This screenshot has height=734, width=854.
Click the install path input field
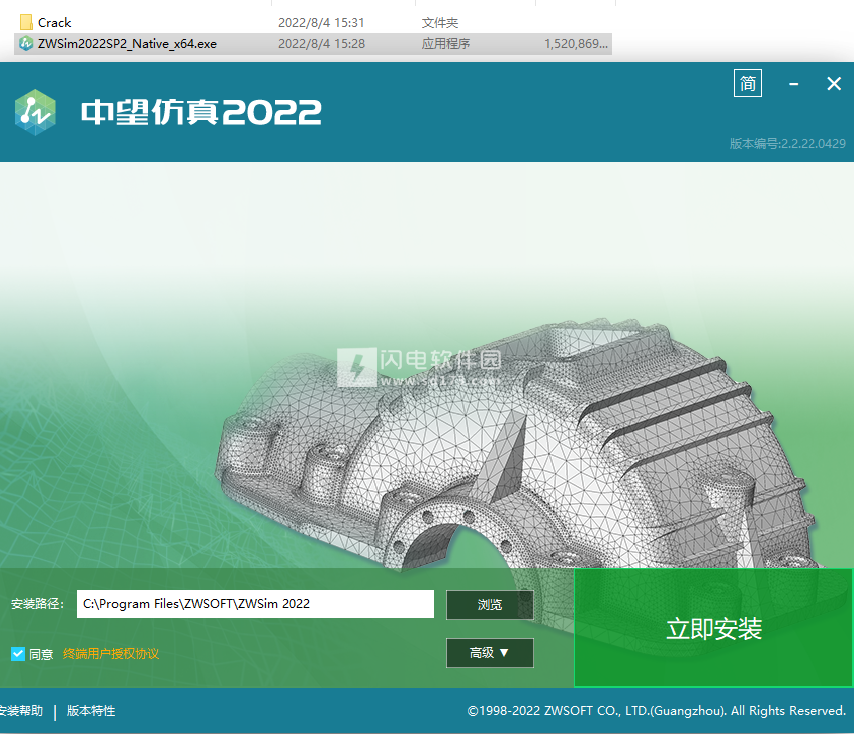(x=255, y=604)
